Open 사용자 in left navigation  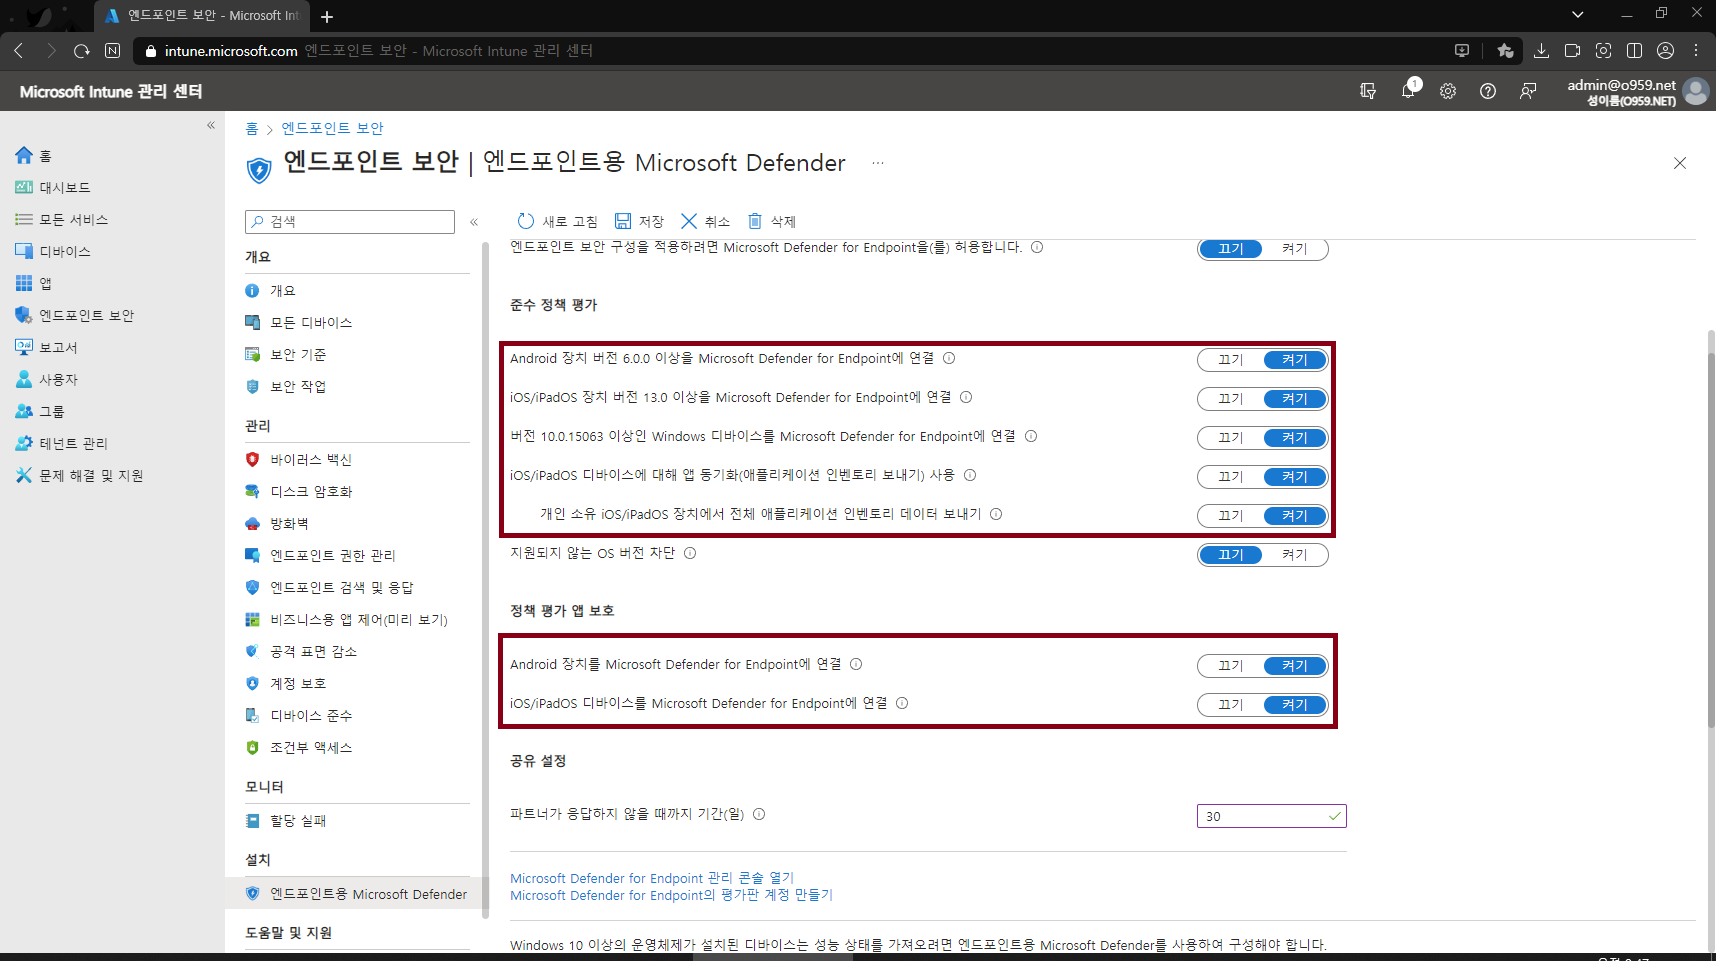pos(46,380)
